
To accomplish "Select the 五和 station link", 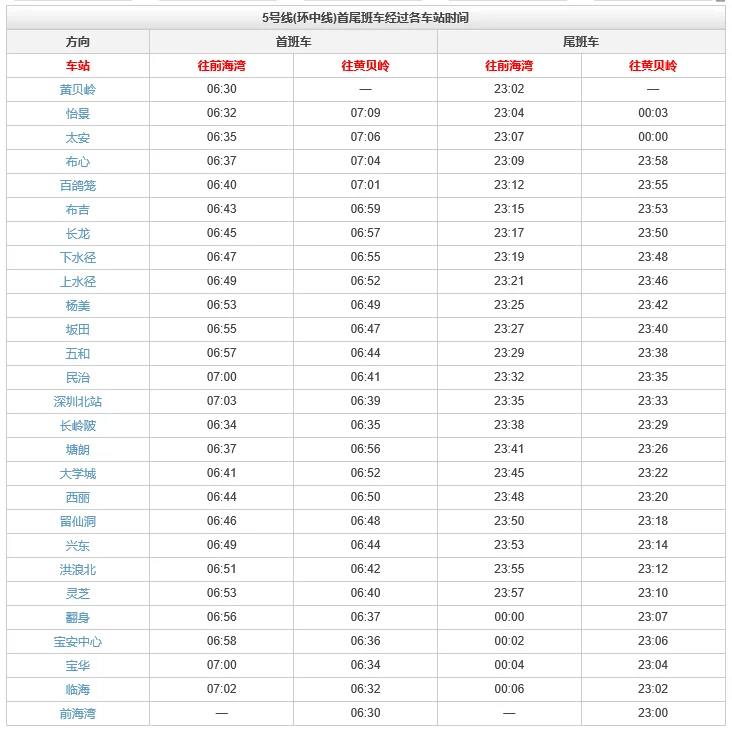I will coord(78,354).
